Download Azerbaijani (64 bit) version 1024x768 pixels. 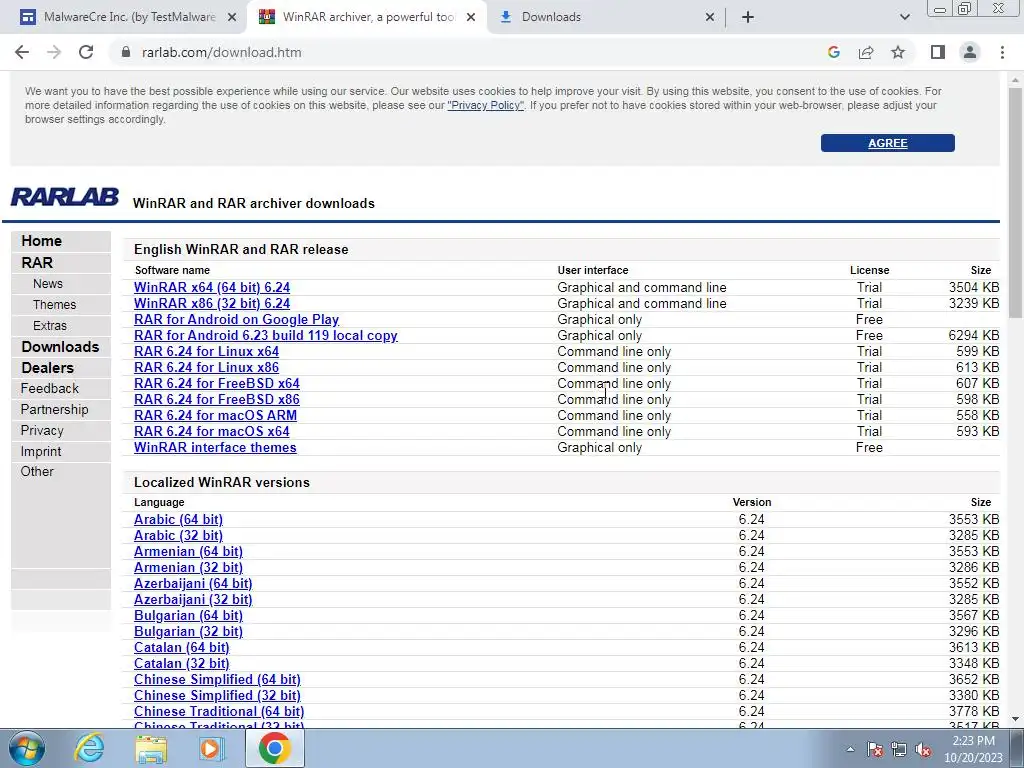[x=193, y=584]
